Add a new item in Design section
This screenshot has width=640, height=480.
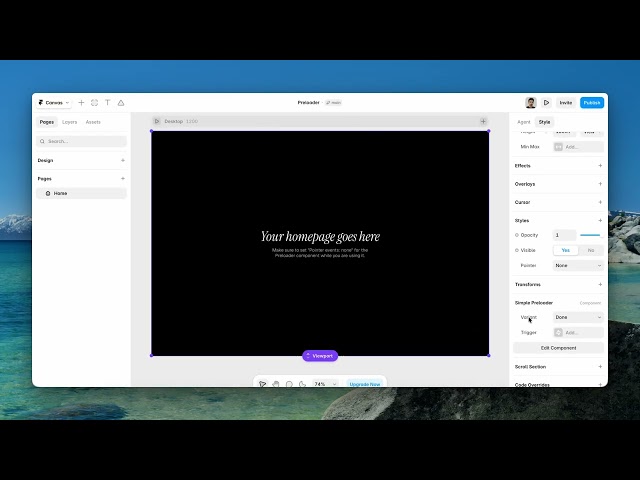(123, 160)
